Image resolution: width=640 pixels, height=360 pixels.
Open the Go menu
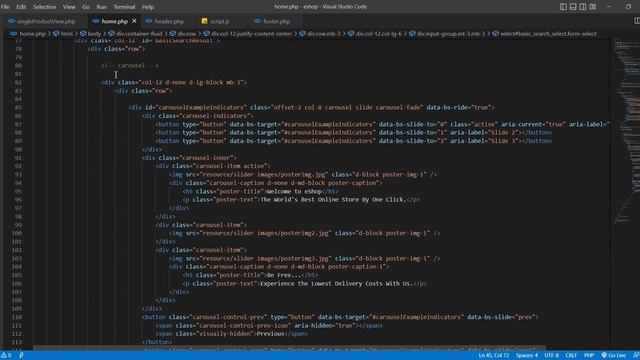pyautogui.click(x=86, y=7)
